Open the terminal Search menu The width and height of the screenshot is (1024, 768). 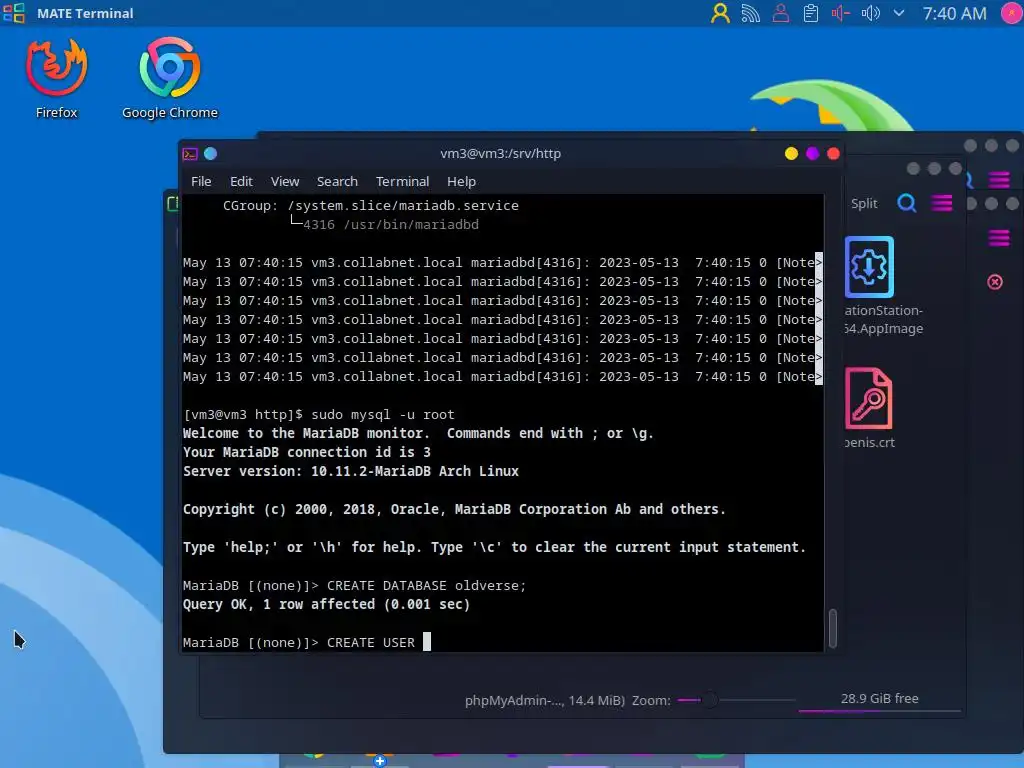click(x=337, y=182)
